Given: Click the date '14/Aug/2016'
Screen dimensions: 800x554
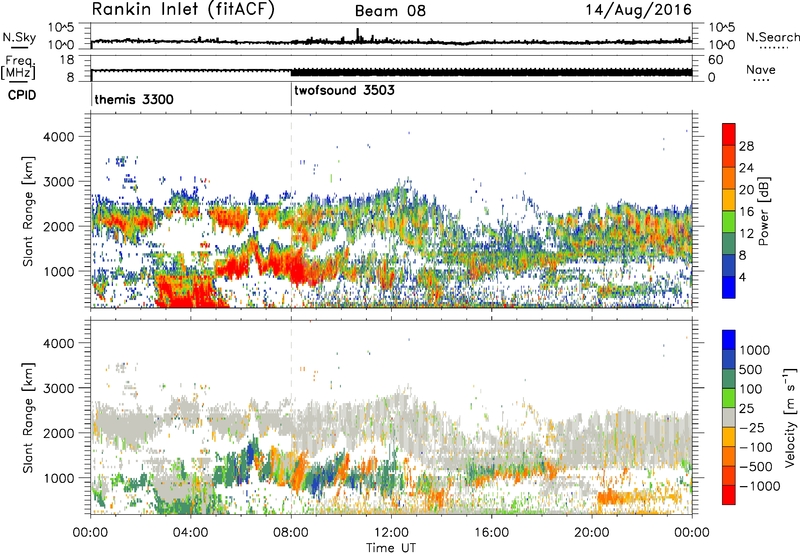Looking at the screenshot, I should [x=638, y=10].
